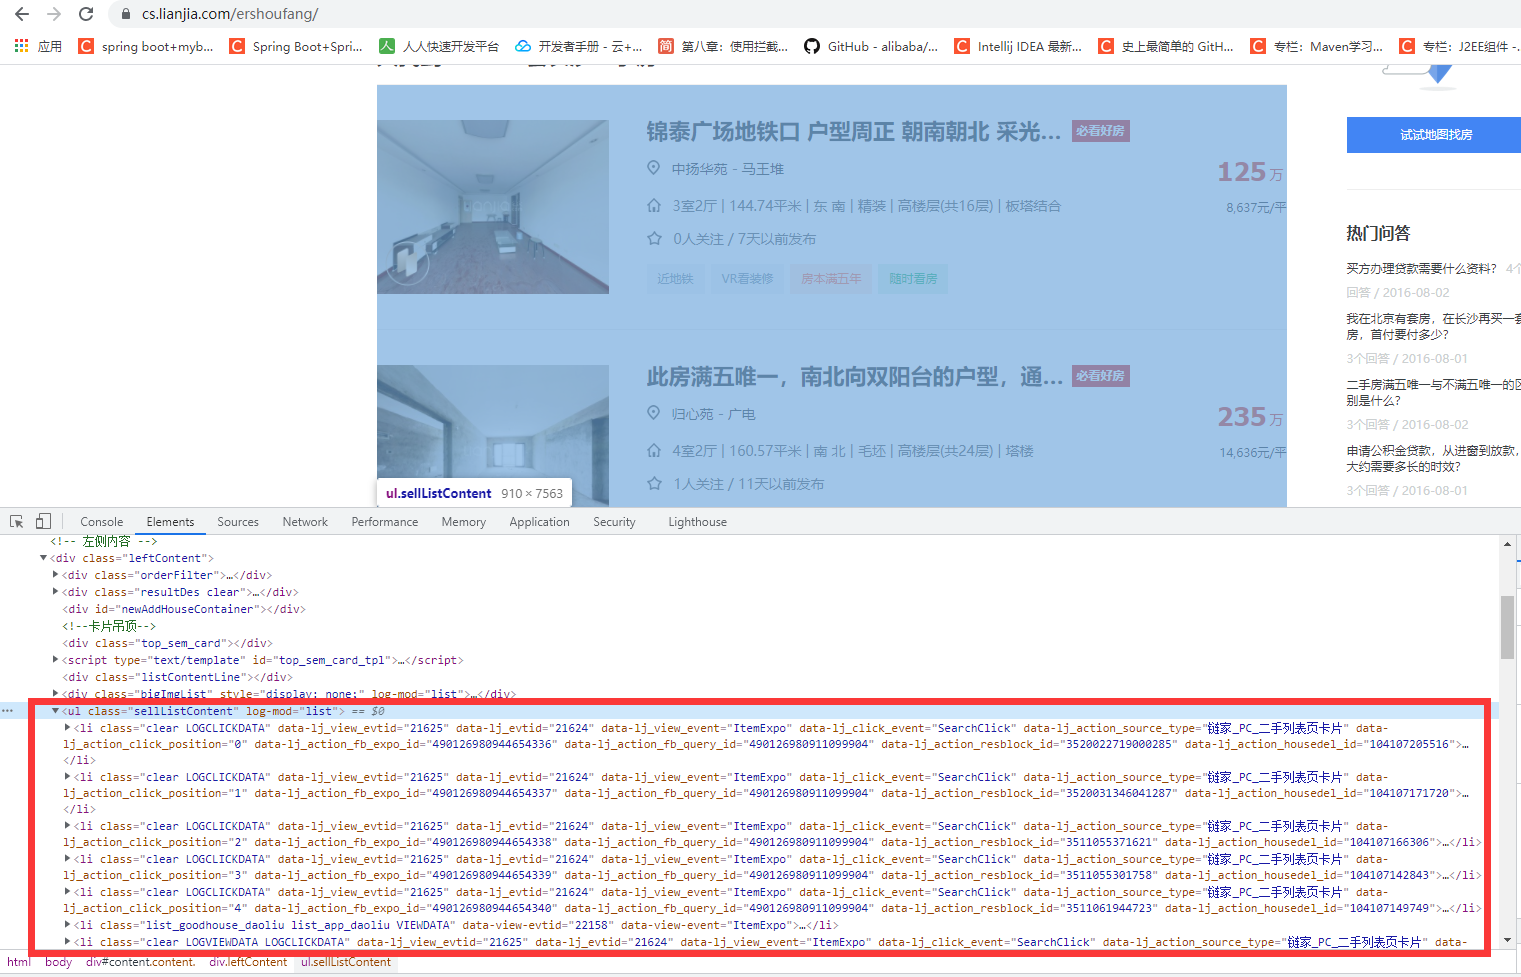The height and width of the screenshot is (977, 1521).
Task: Click the 此房满五唯一 listing room photo
Action: pos(493,435)
